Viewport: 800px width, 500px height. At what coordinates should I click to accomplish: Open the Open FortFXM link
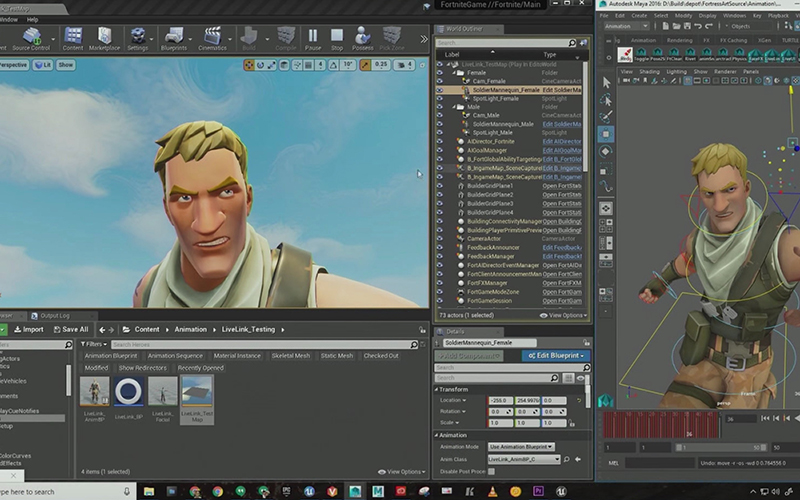coord(562,283)
